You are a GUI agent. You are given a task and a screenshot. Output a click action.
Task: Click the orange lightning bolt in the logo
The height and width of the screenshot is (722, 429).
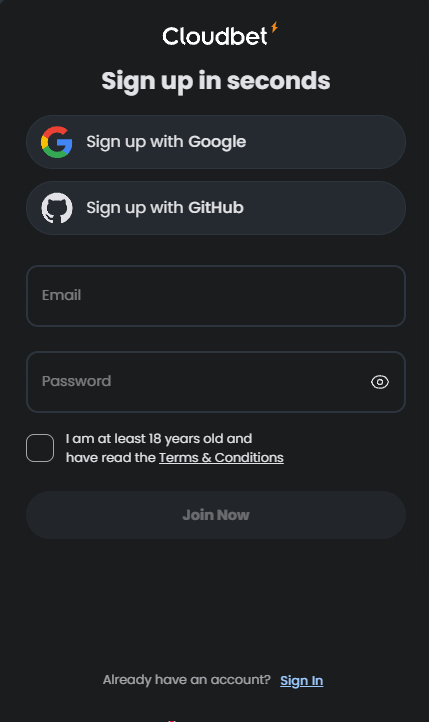274,27
